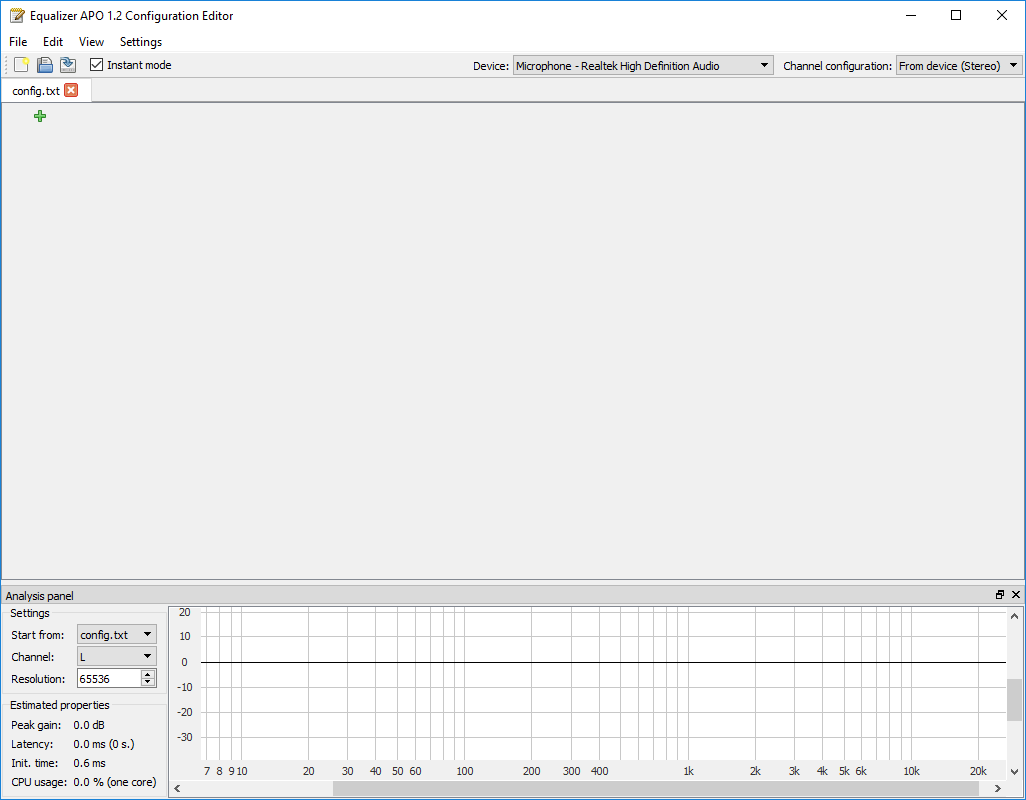Expand the Start from dropdown
This screenshot has height=800, width=1026.
click(x=116, y=635)
